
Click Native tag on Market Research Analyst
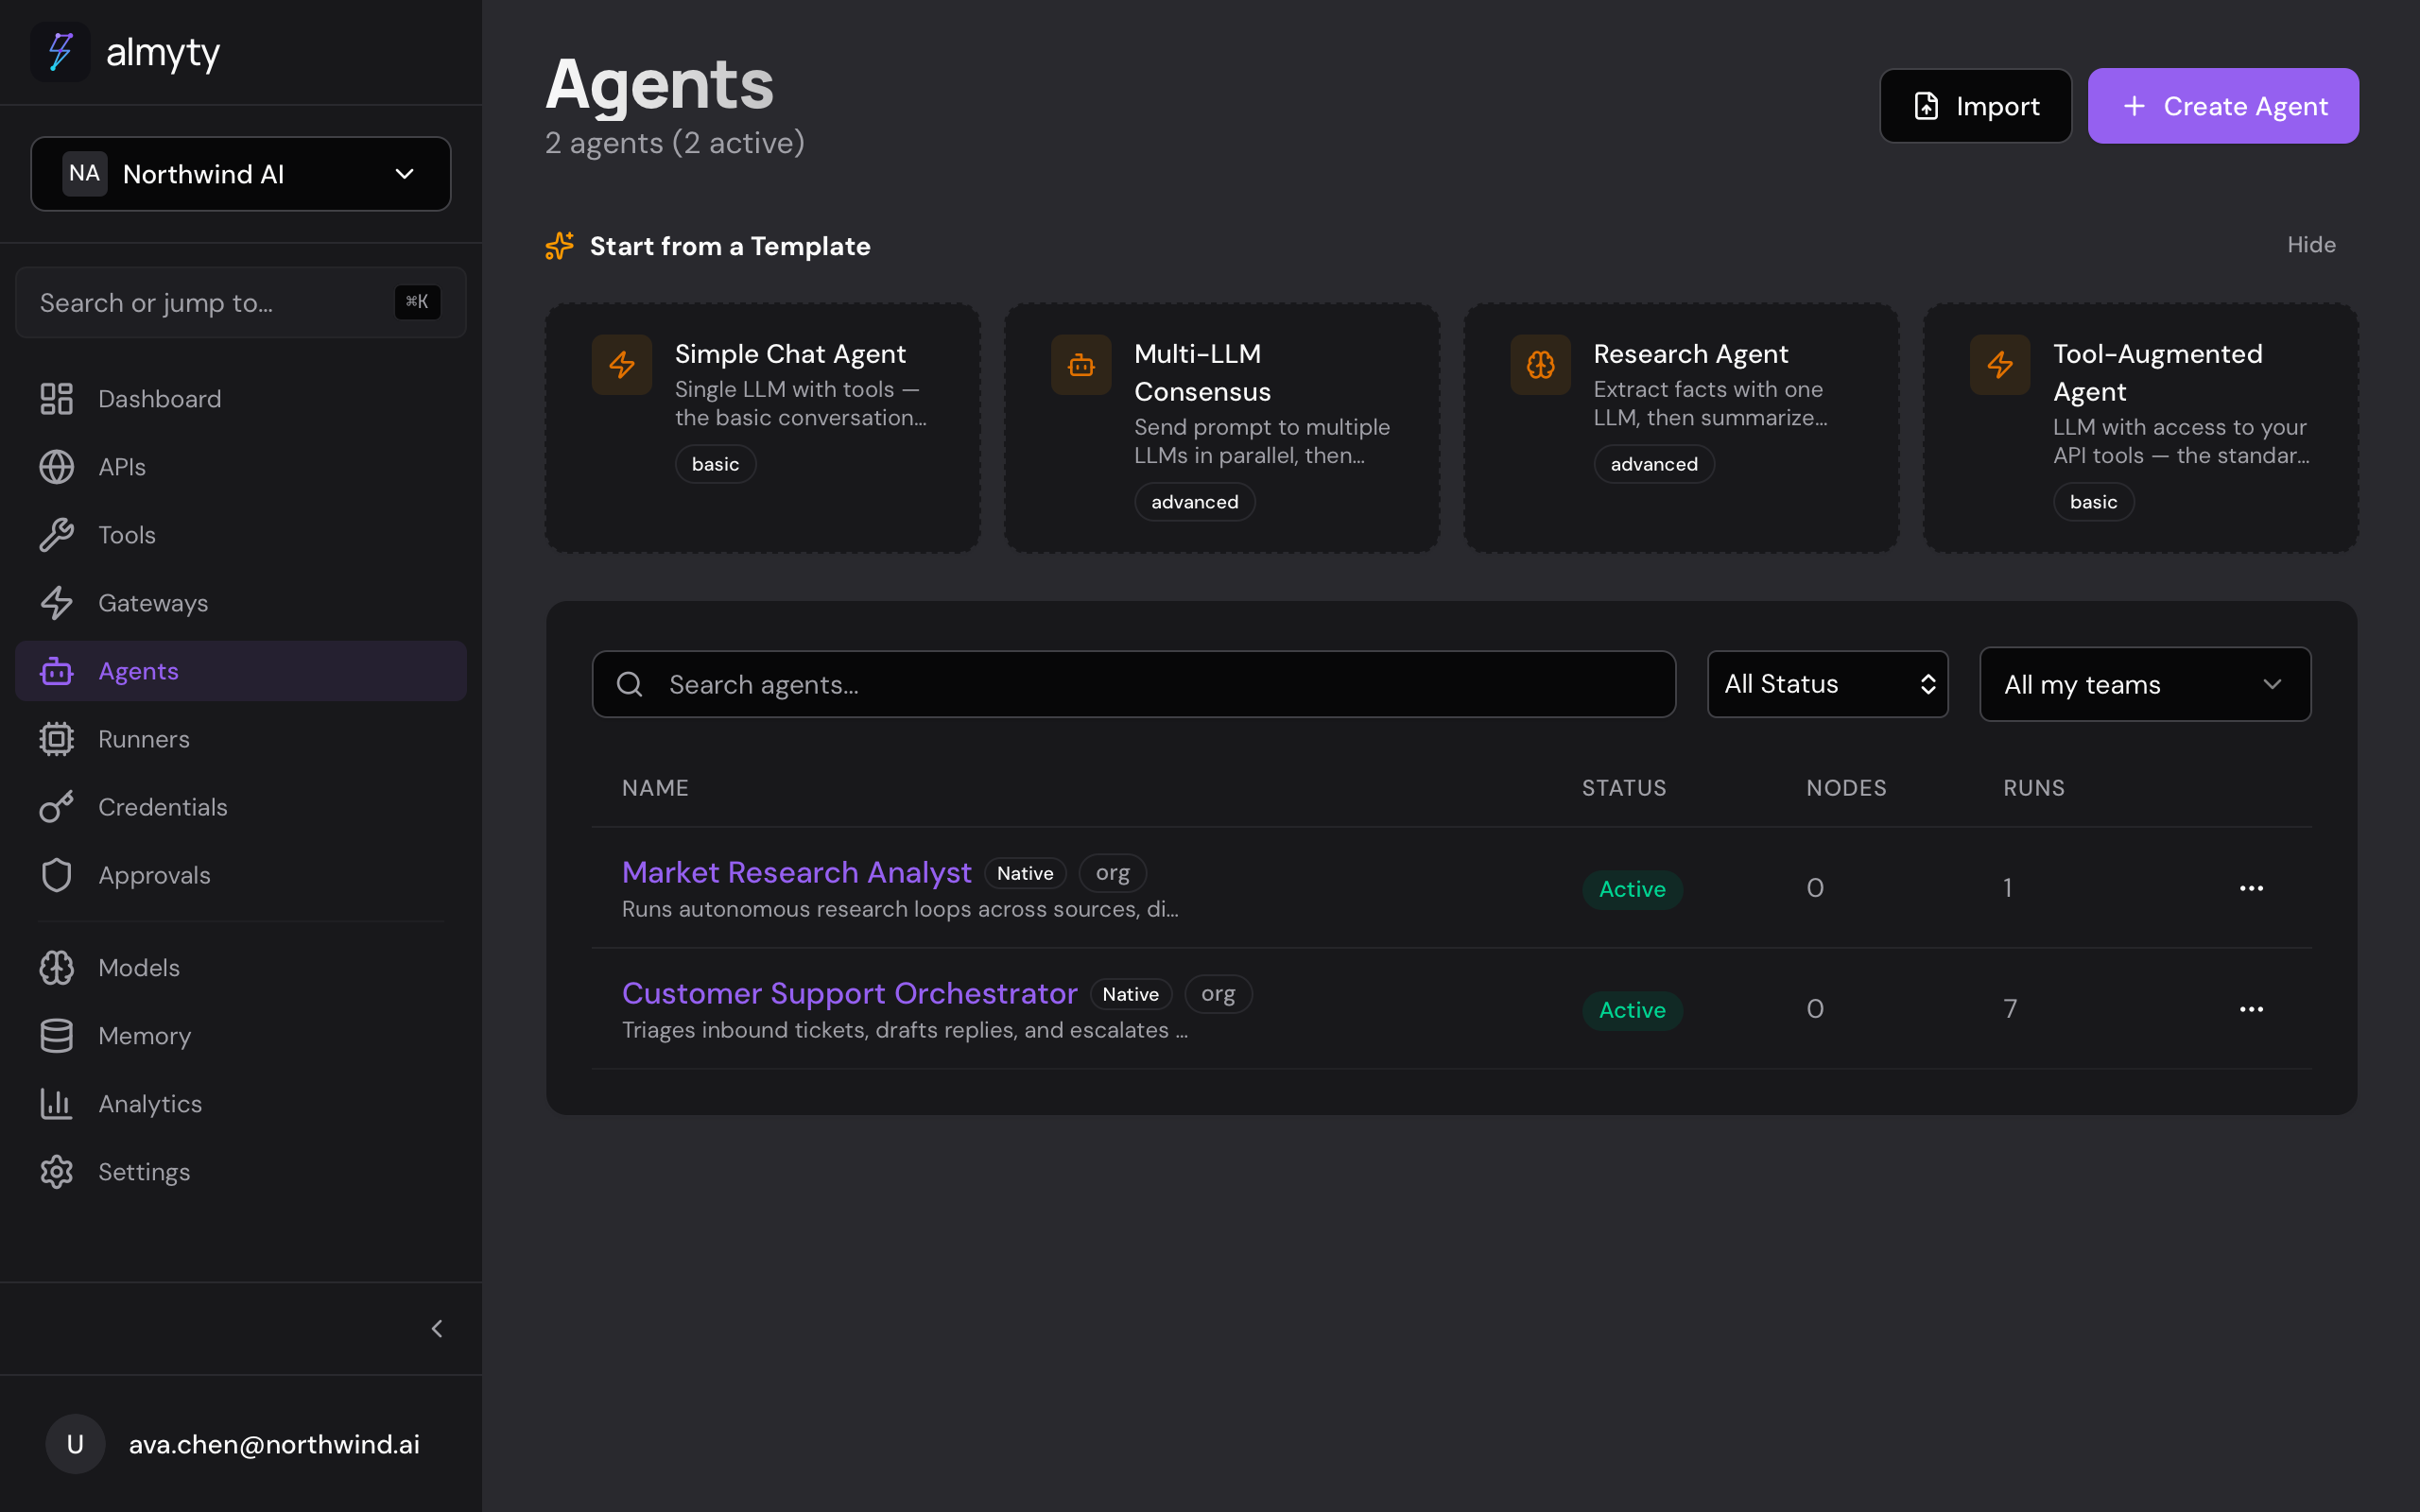click(1025, 873)
